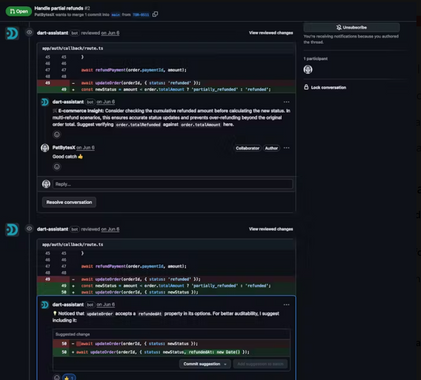421x380 pixels.
Task: Click small dart-assistant avatar on refundedAt suggestion comment
Action: coord(45,305)
